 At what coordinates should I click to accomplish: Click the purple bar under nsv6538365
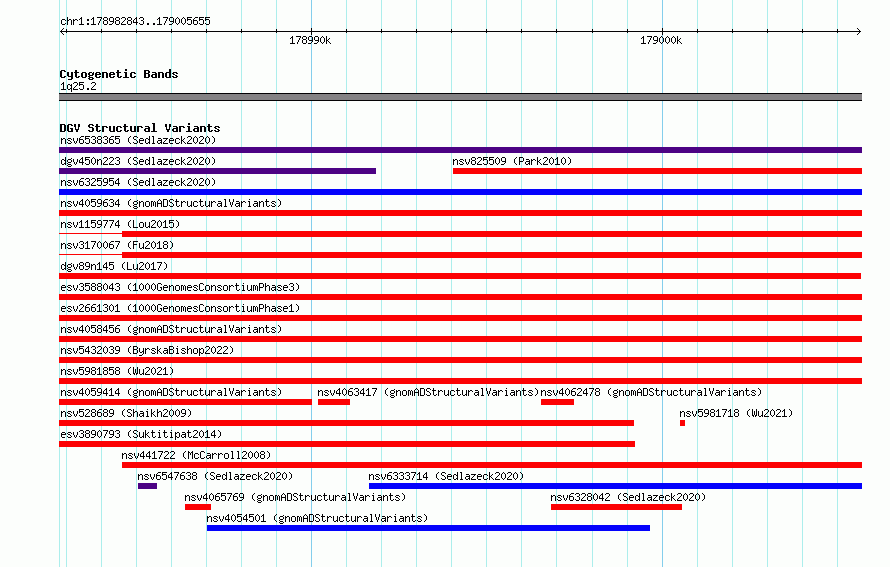coord(460,150)
